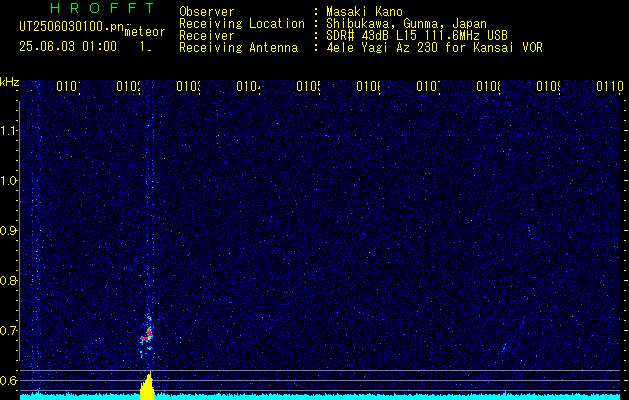
Task: Click the 0110 time marker
Action: (x=610, y=86)
